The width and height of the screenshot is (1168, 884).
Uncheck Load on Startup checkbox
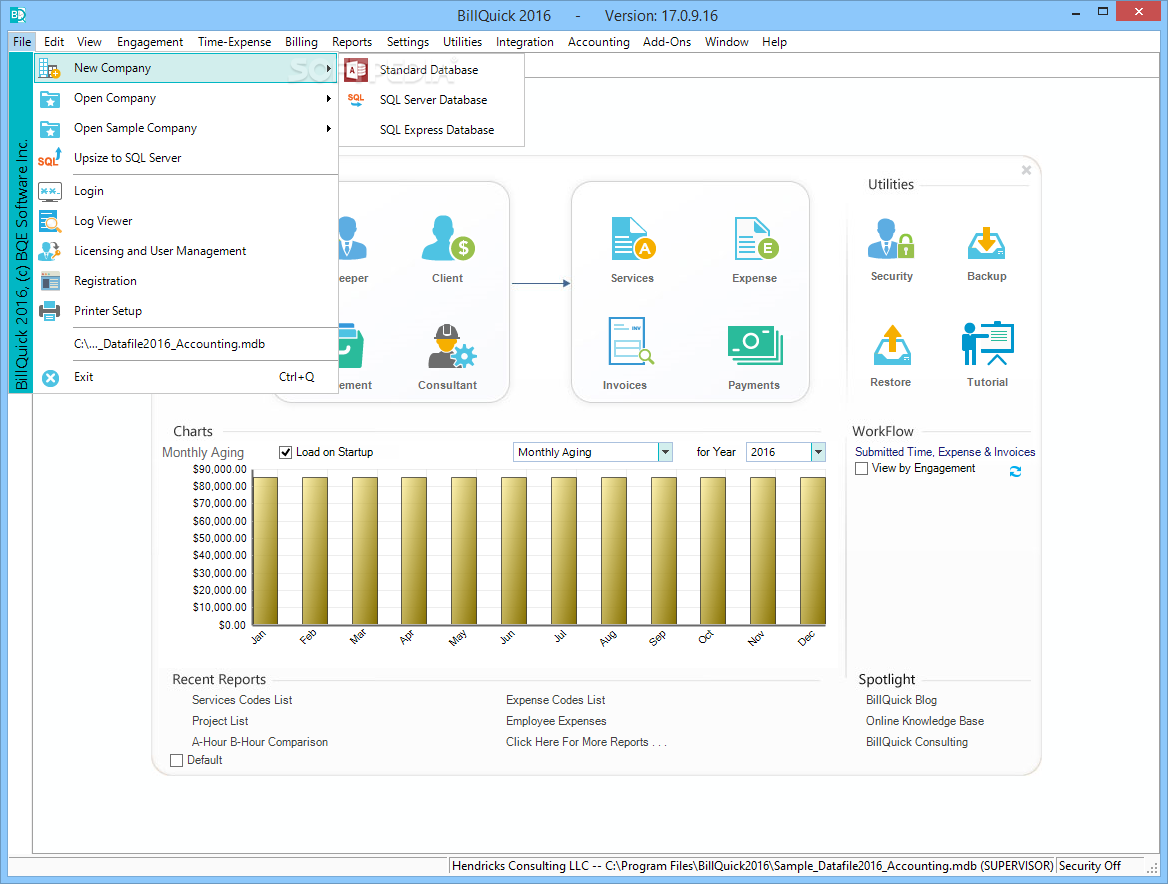click(x=285, y=452)
